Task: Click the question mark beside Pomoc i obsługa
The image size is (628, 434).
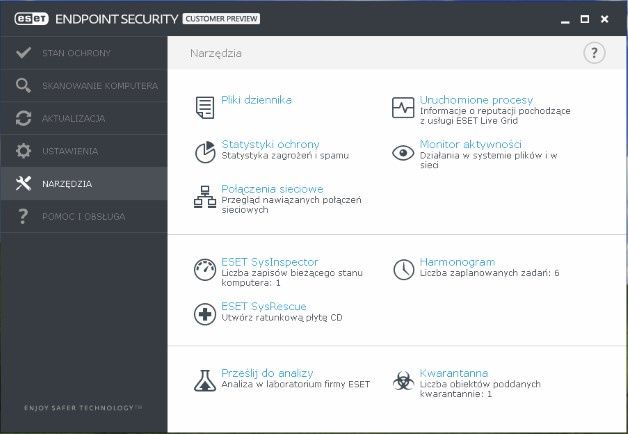Action: (23, 216)
